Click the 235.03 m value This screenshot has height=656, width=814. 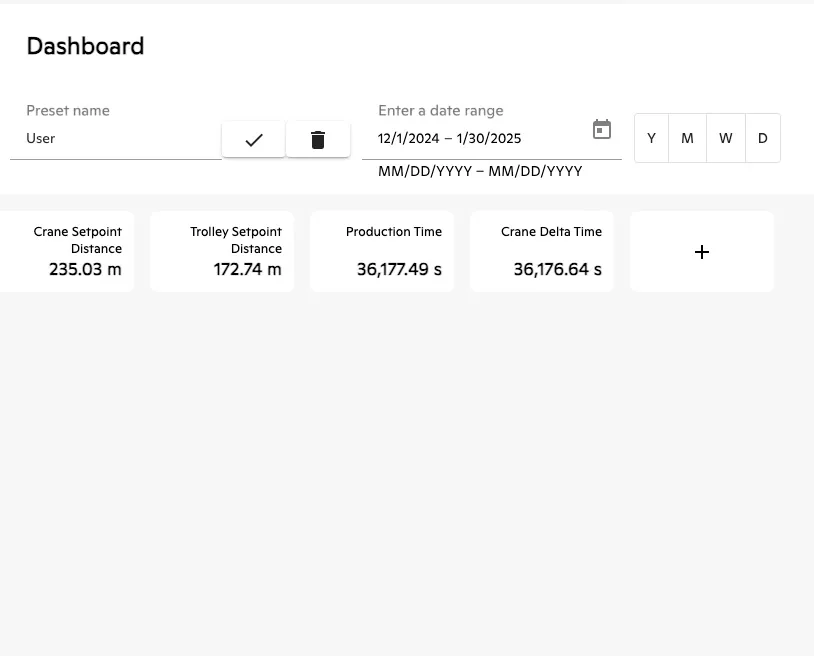85,269
